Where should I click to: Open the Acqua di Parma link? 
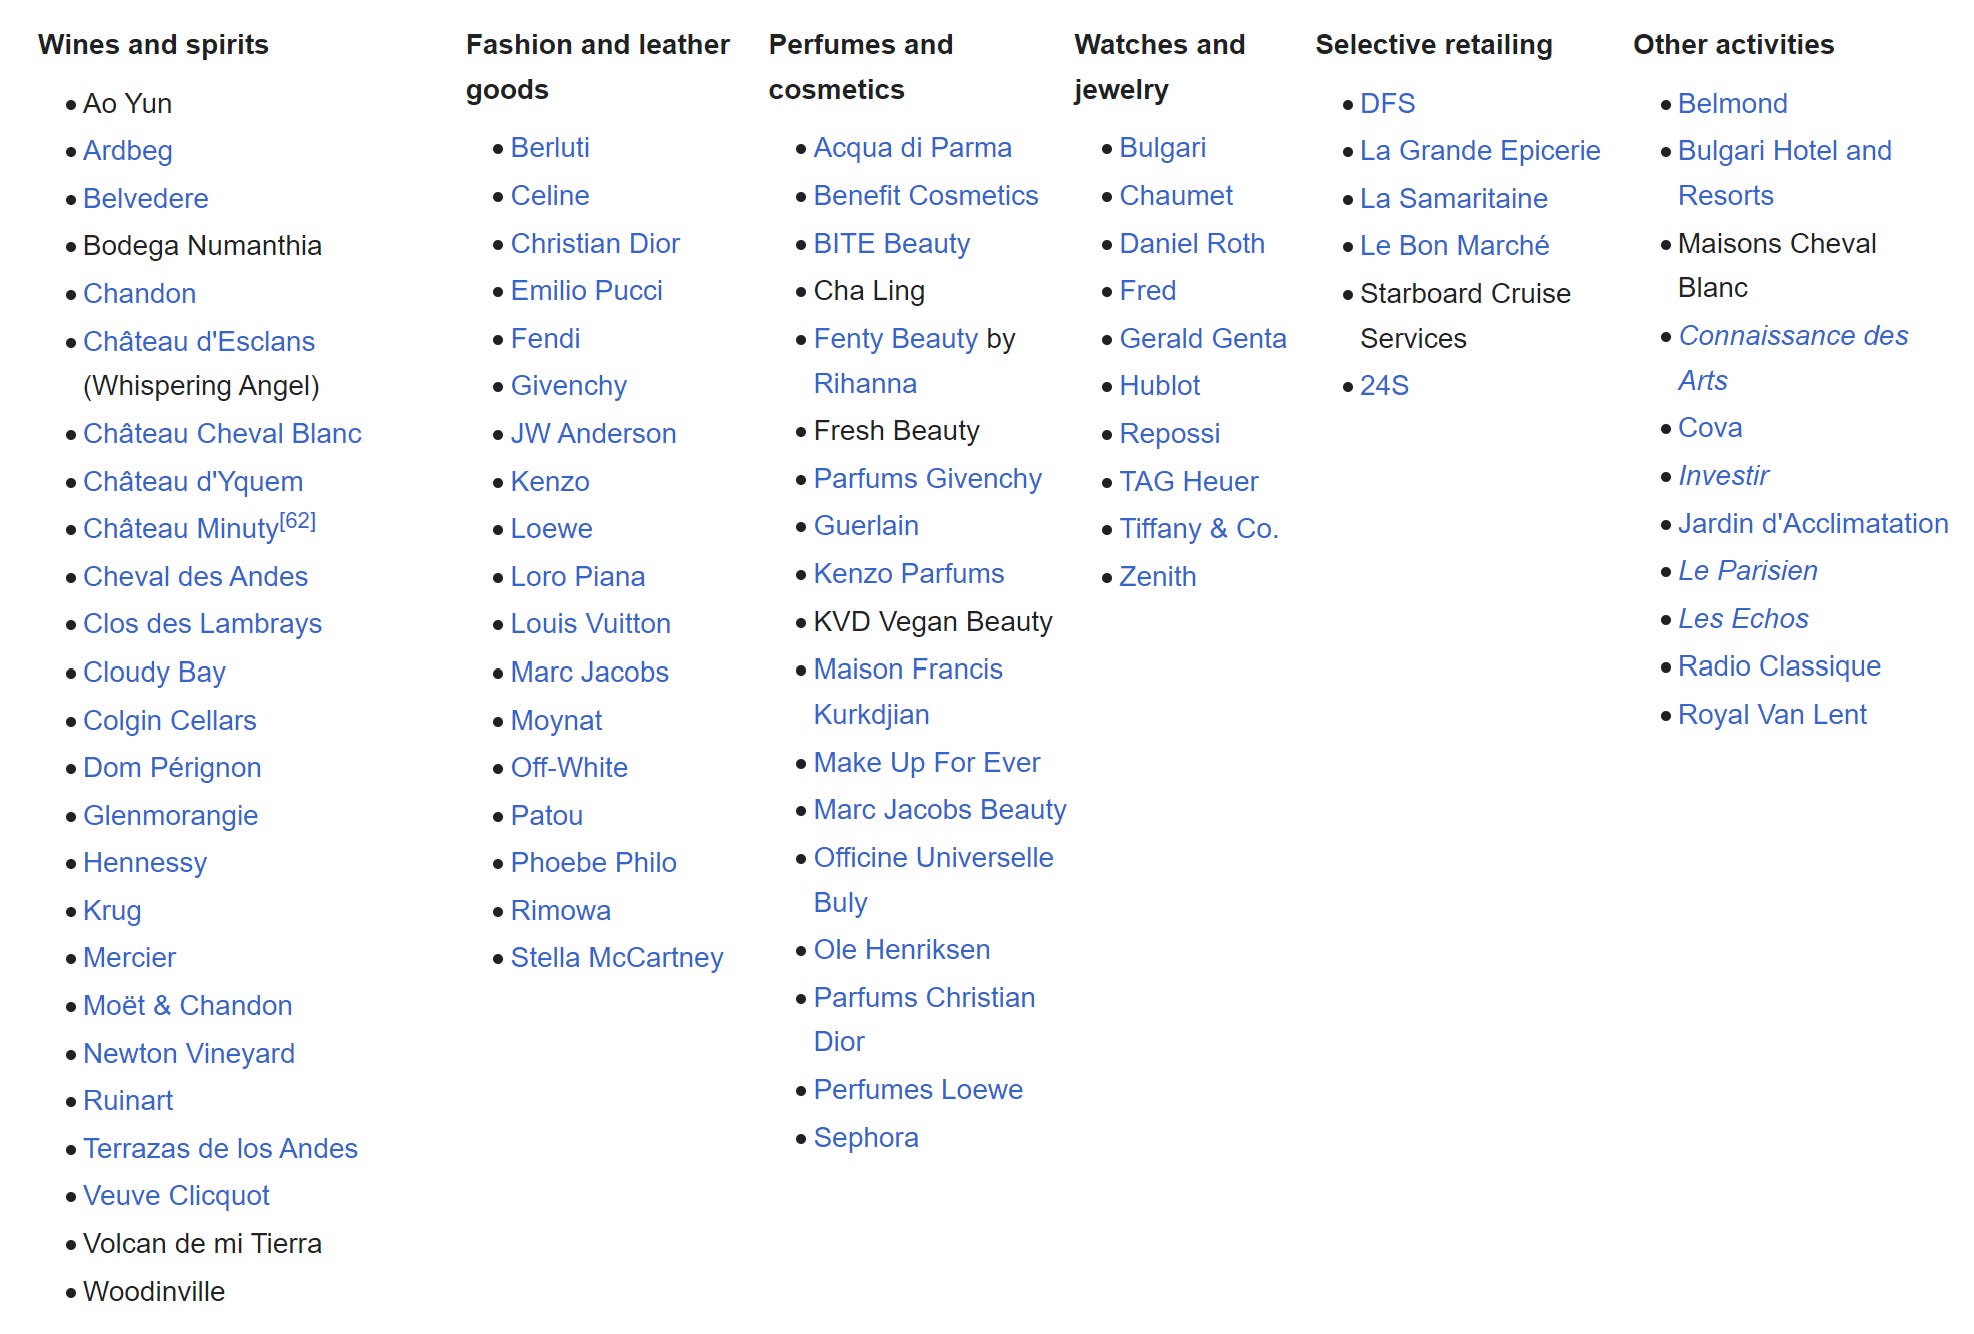tap(912, 148)
